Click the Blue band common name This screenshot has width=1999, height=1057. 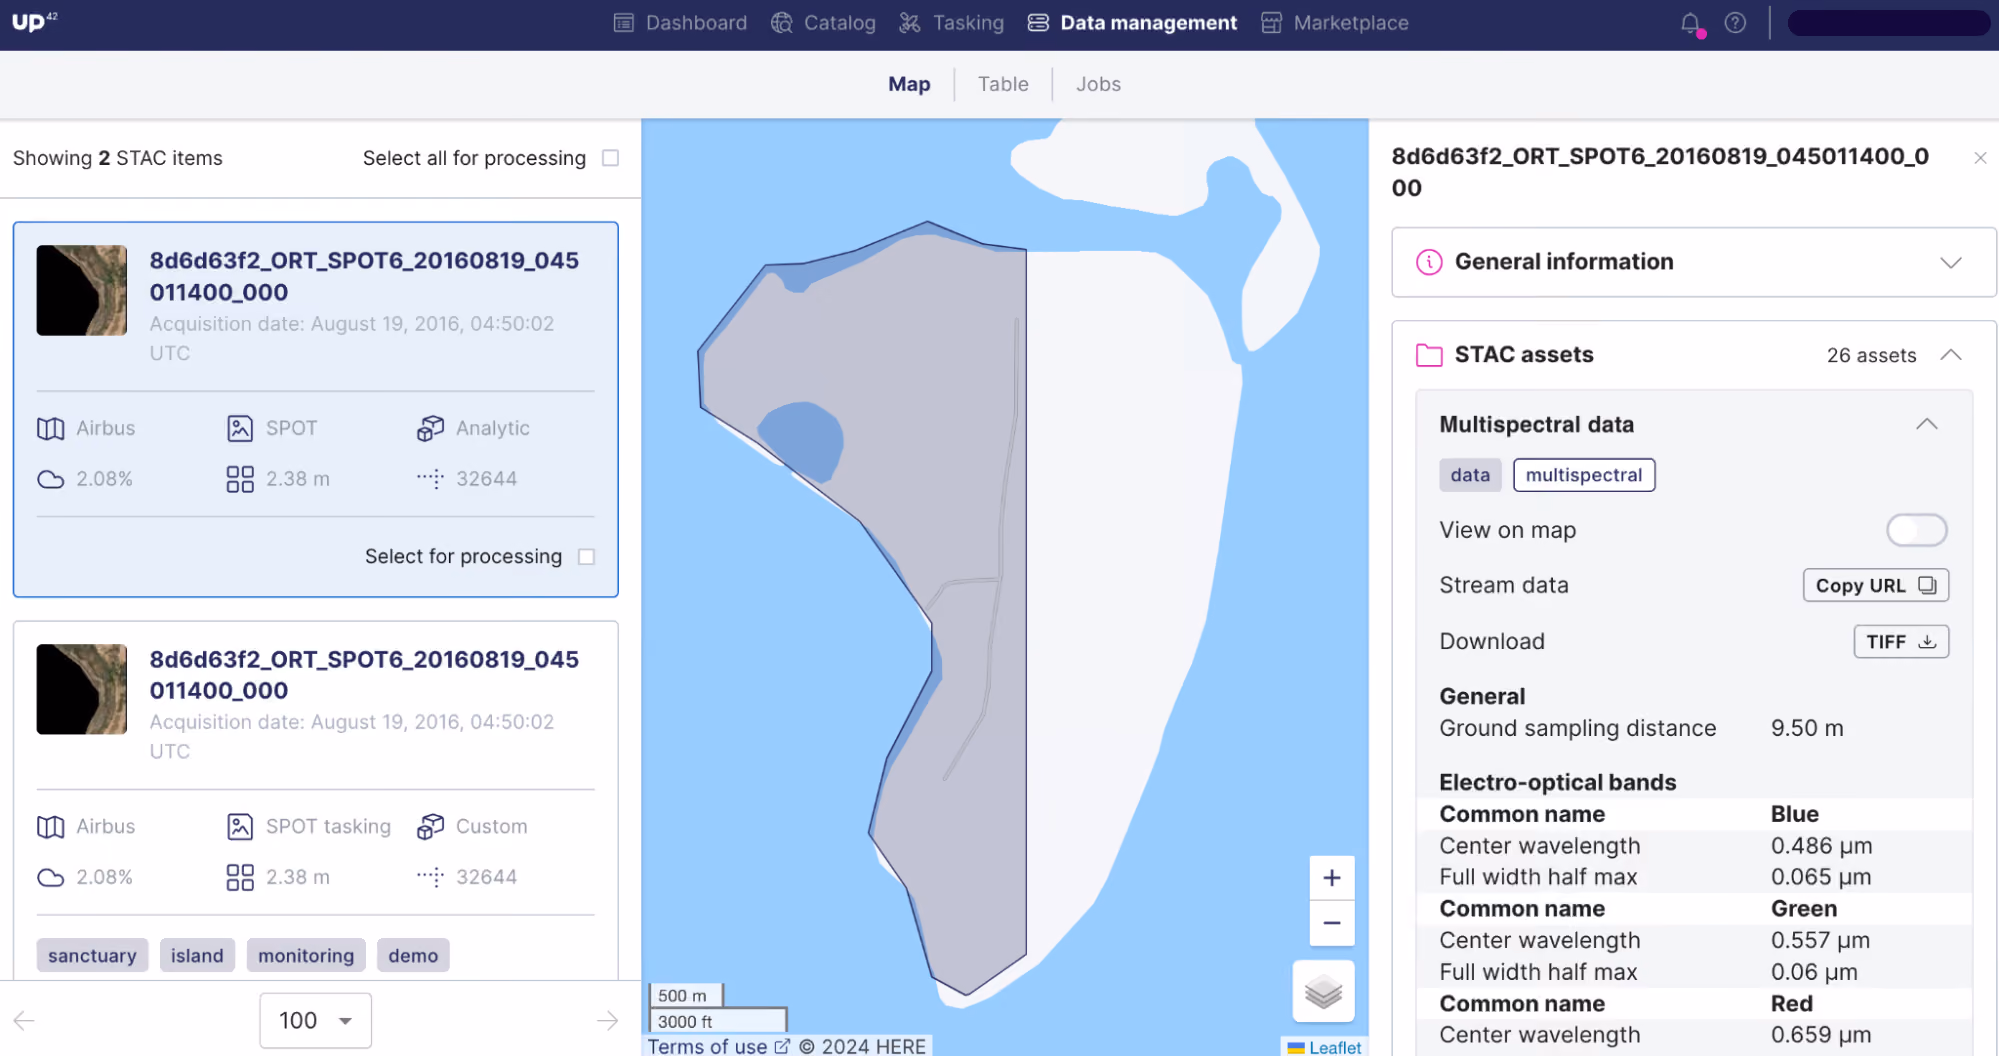[1794, 814]
